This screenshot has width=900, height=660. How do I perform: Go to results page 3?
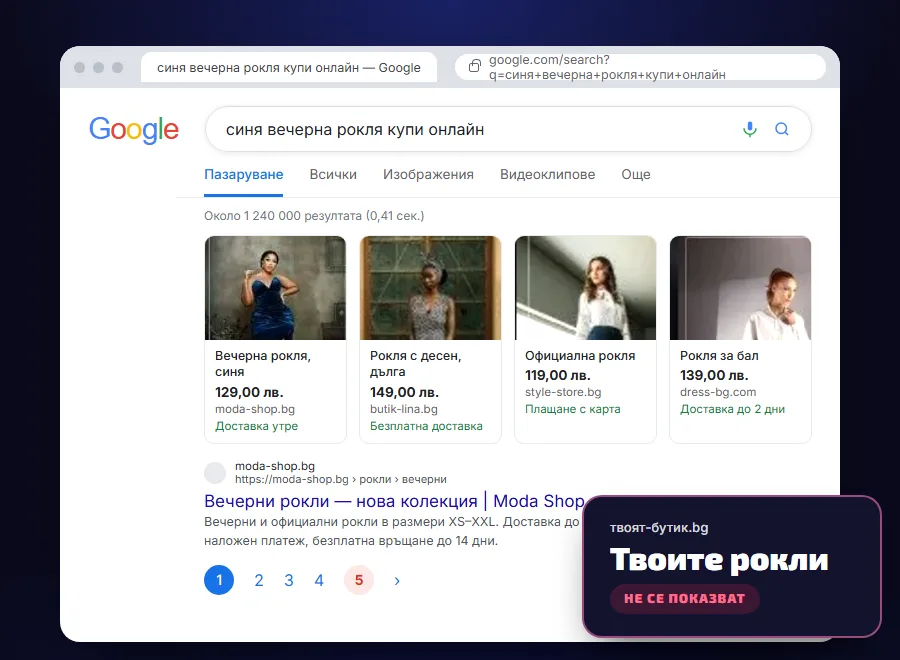[x=289, y=580]
